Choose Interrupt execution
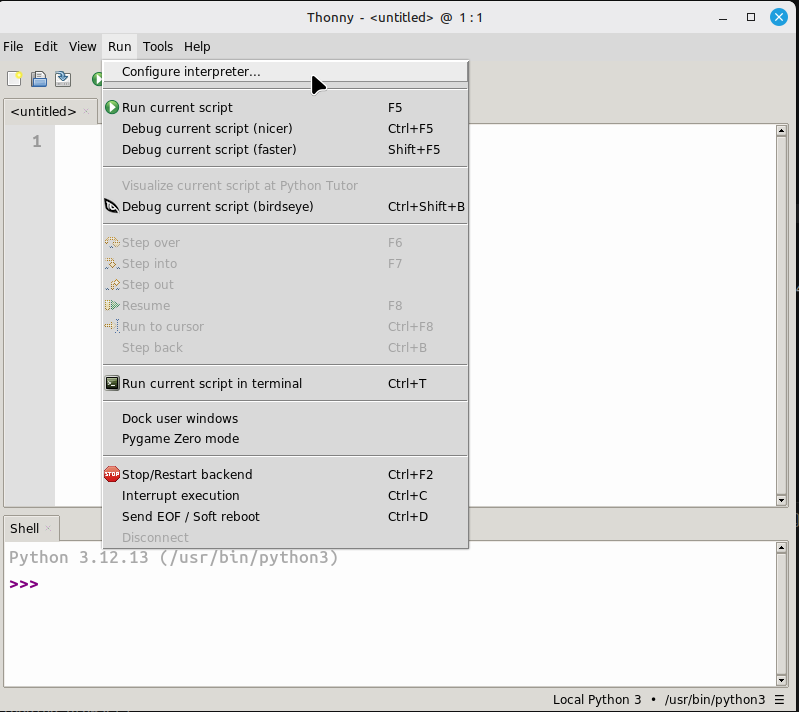Screen dimensions: 799x712 [285, 495]
